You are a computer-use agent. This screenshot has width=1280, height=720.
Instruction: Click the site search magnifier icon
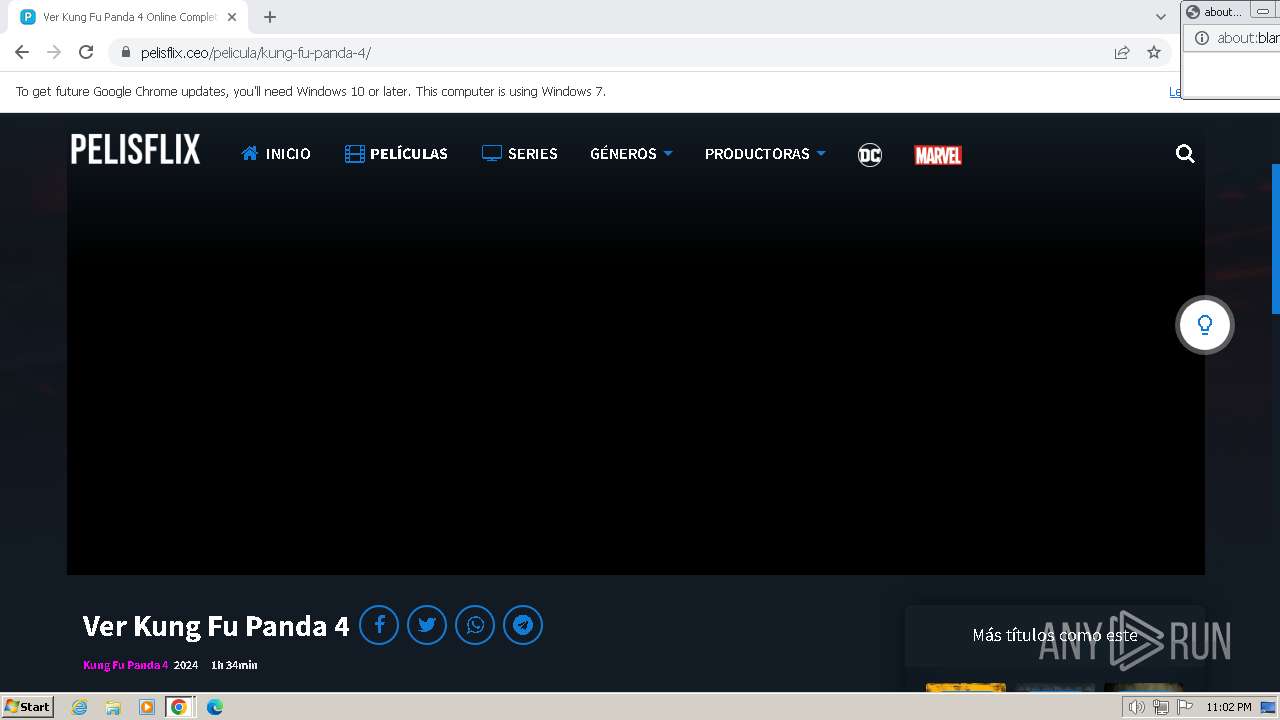coord(1185,154)
